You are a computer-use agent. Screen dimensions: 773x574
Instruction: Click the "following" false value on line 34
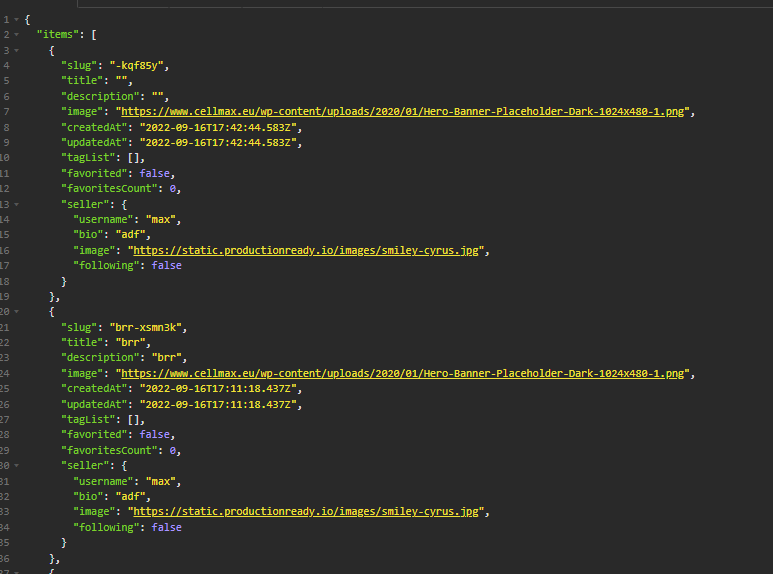166,527
